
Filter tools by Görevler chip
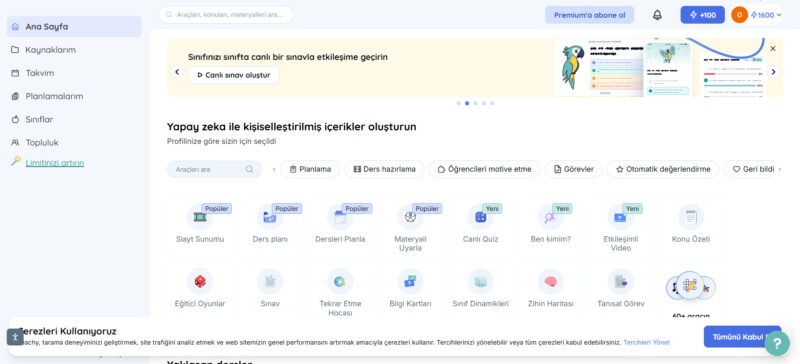(x=573, y=169)
